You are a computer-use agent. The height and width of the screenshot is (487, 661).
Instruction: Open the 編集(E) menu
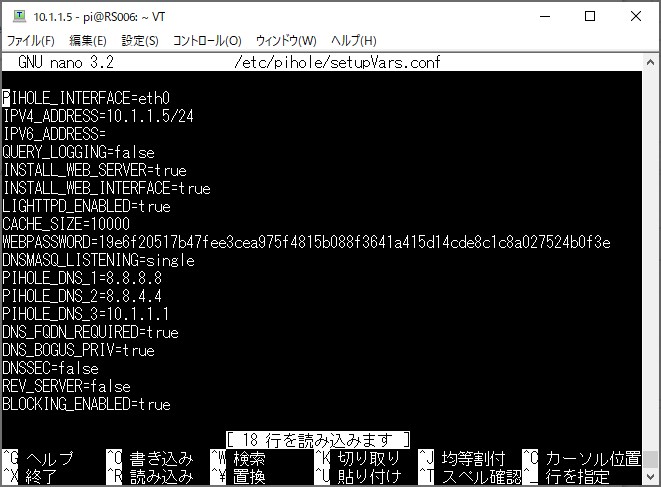[x=88, y=40]
